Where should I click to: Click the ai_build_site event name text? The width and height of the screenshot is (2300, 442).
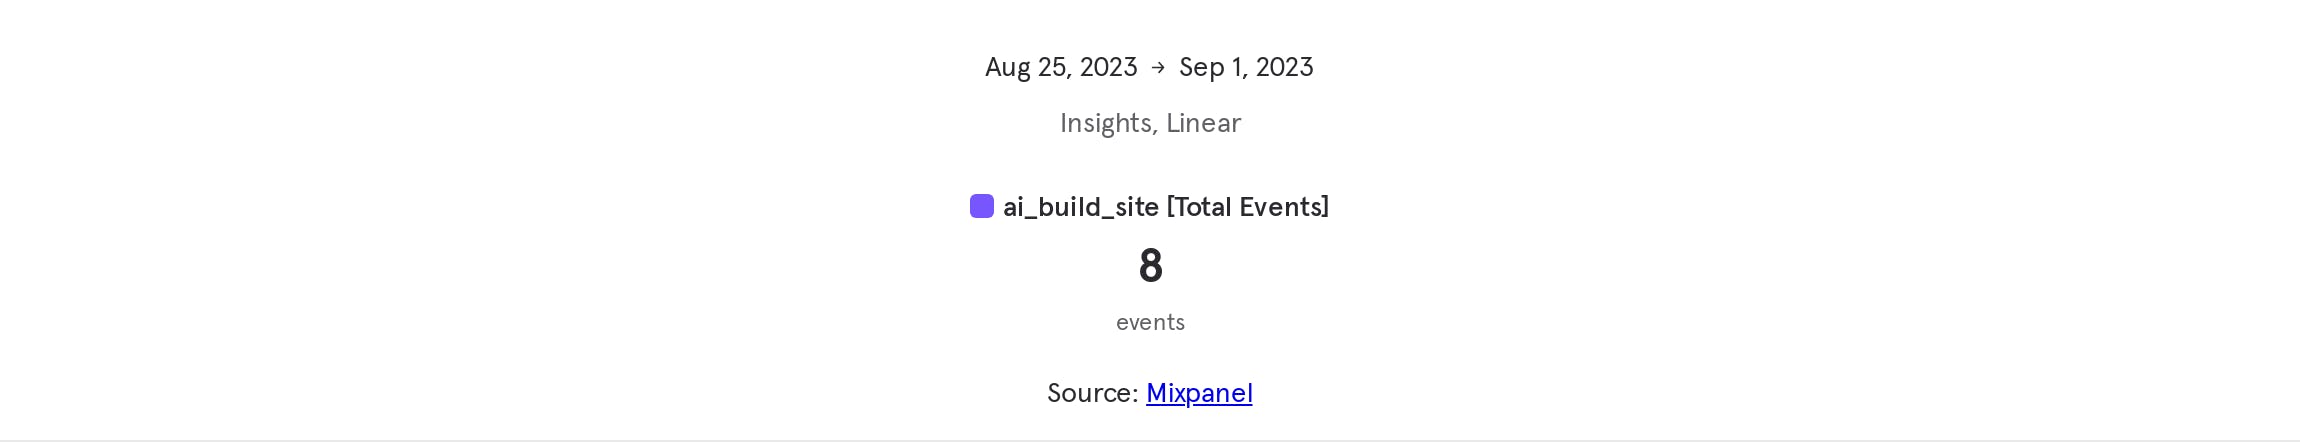[x=1081, y=207]
